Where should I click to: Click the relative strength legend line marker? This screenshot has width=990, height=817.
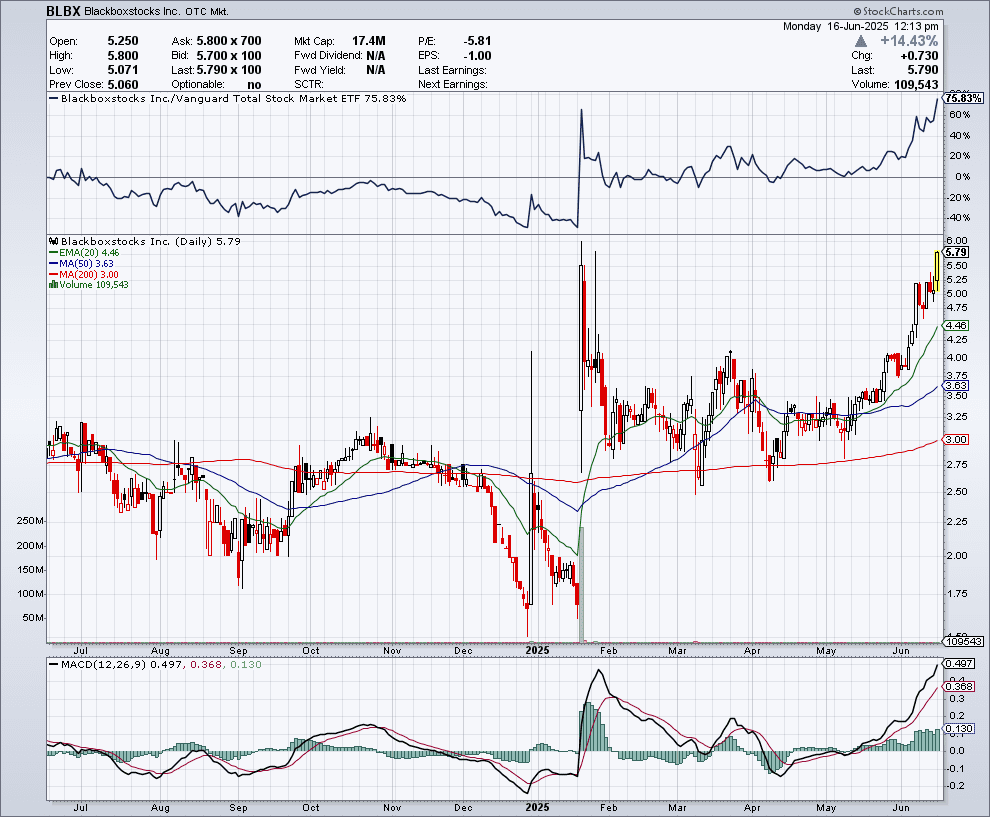point(54,99)
